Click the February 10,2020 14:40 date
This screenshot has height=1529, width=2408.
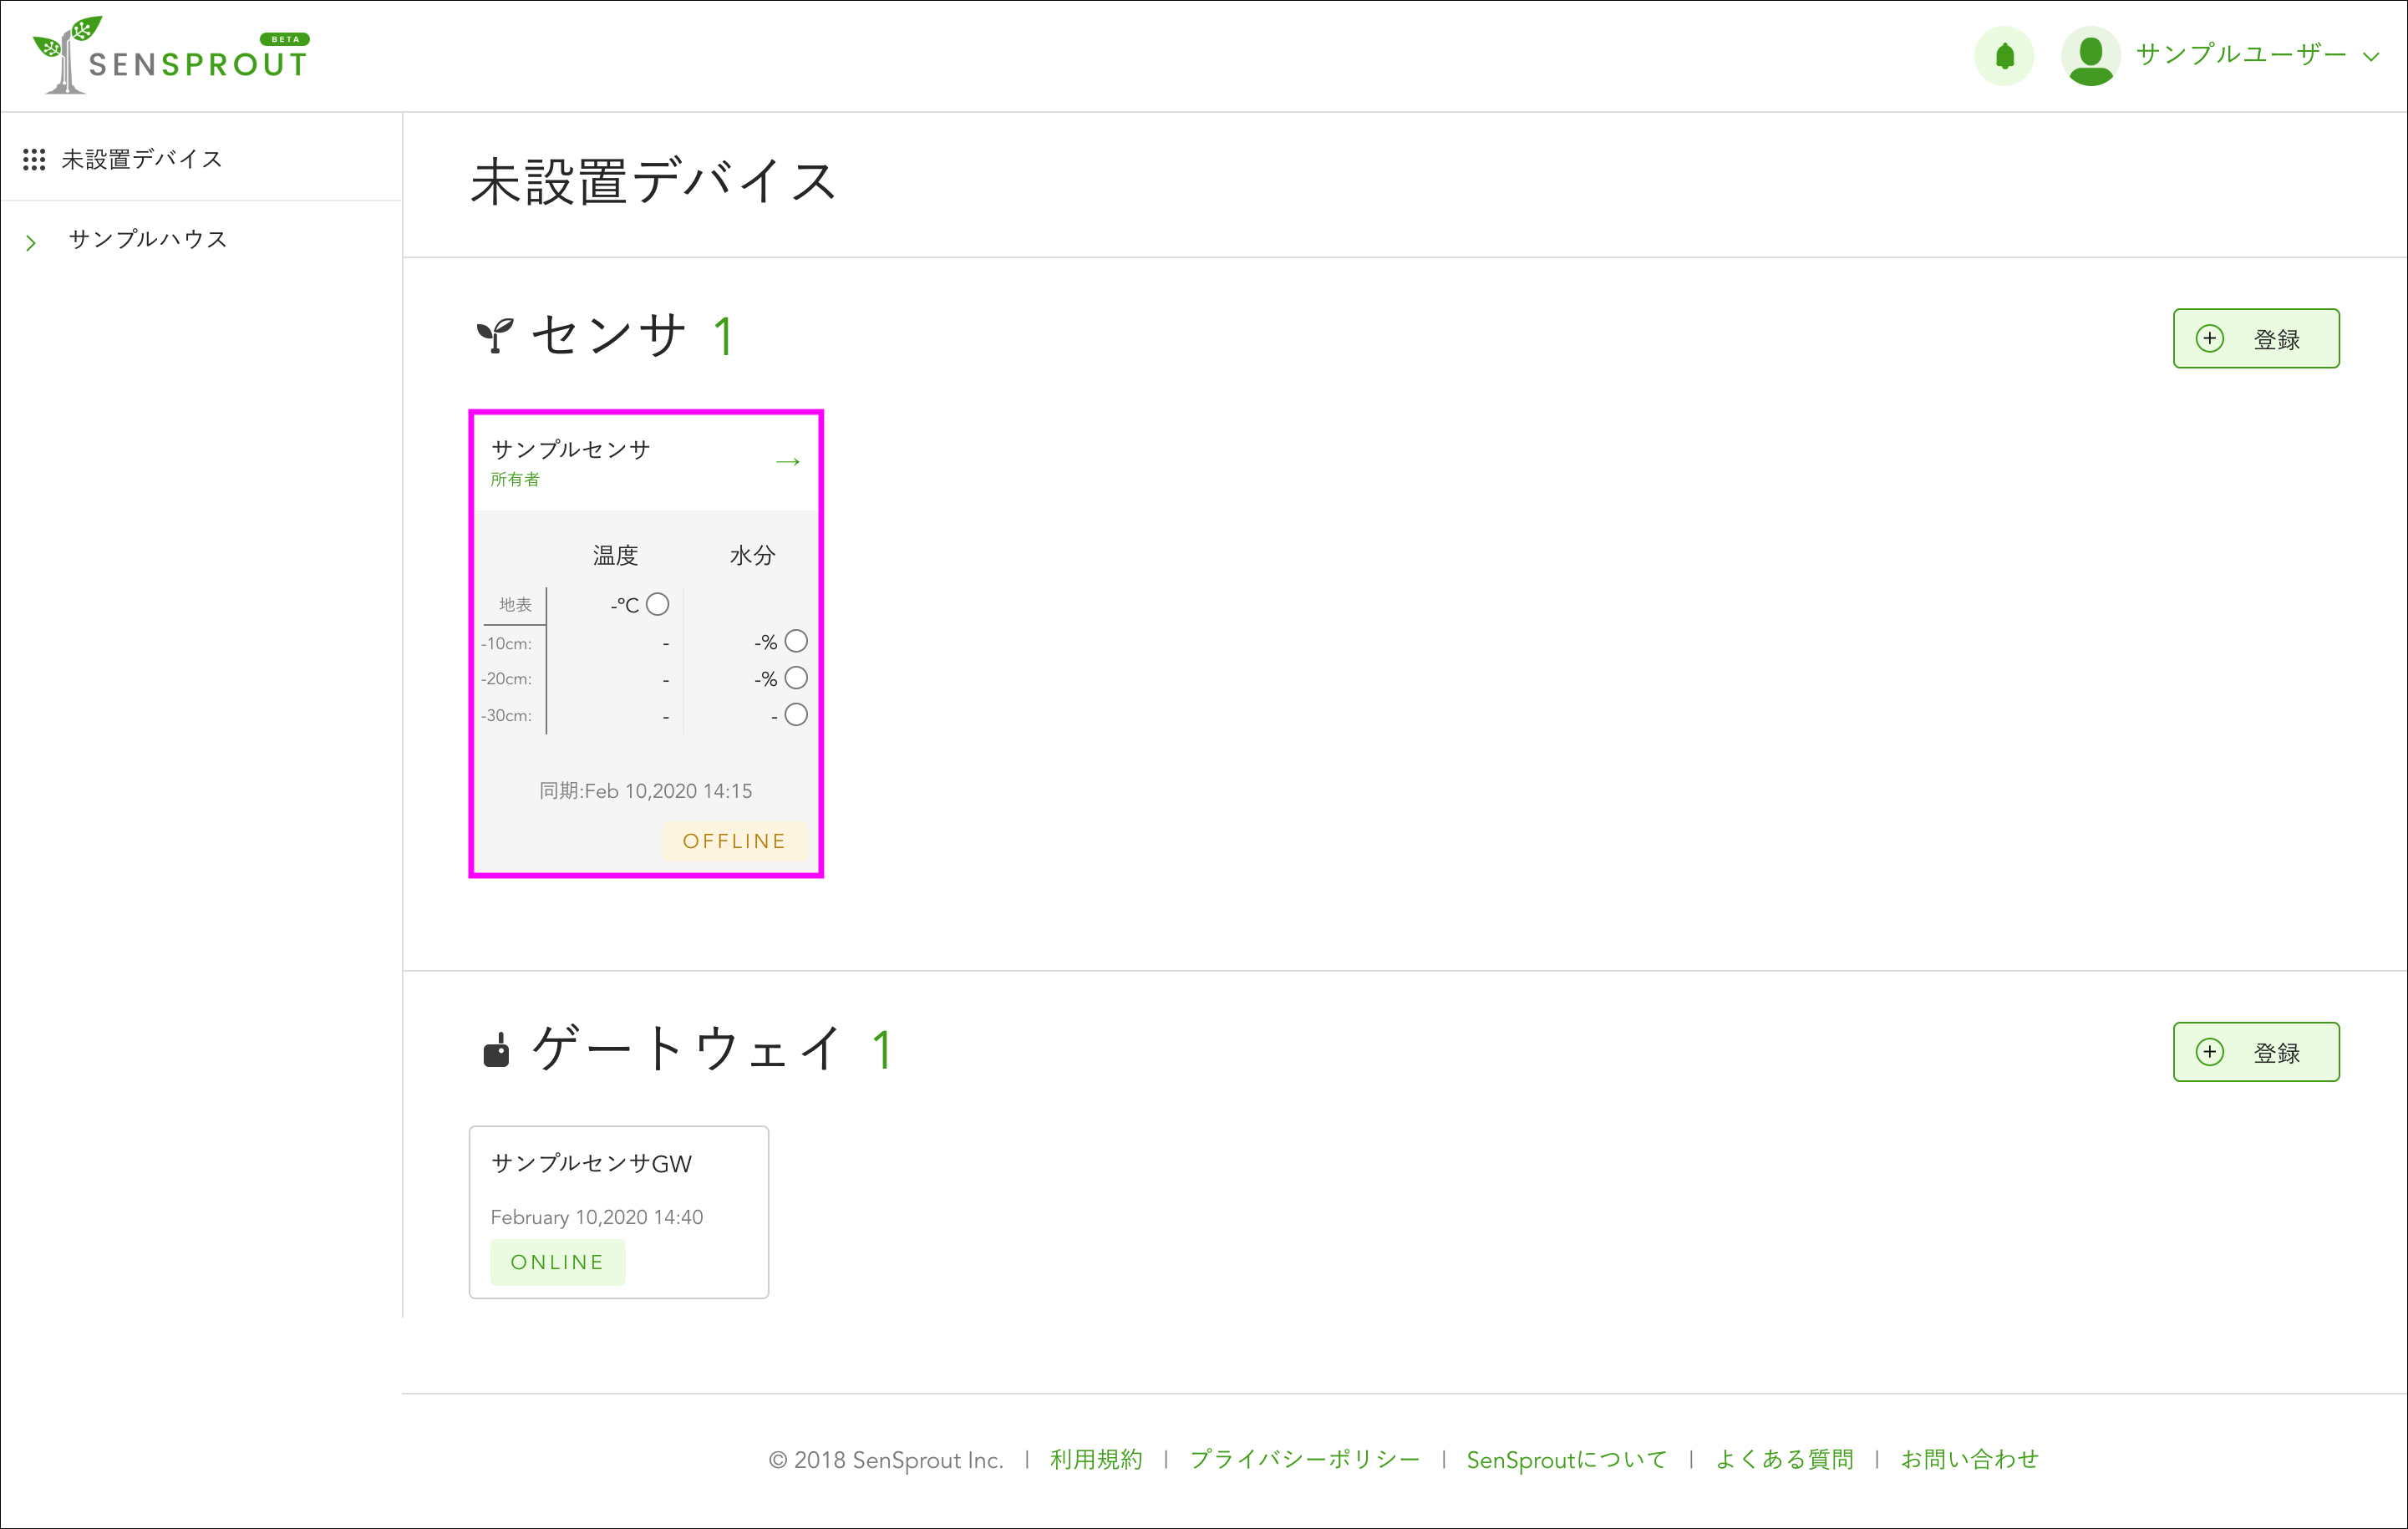pos(596,1217)
